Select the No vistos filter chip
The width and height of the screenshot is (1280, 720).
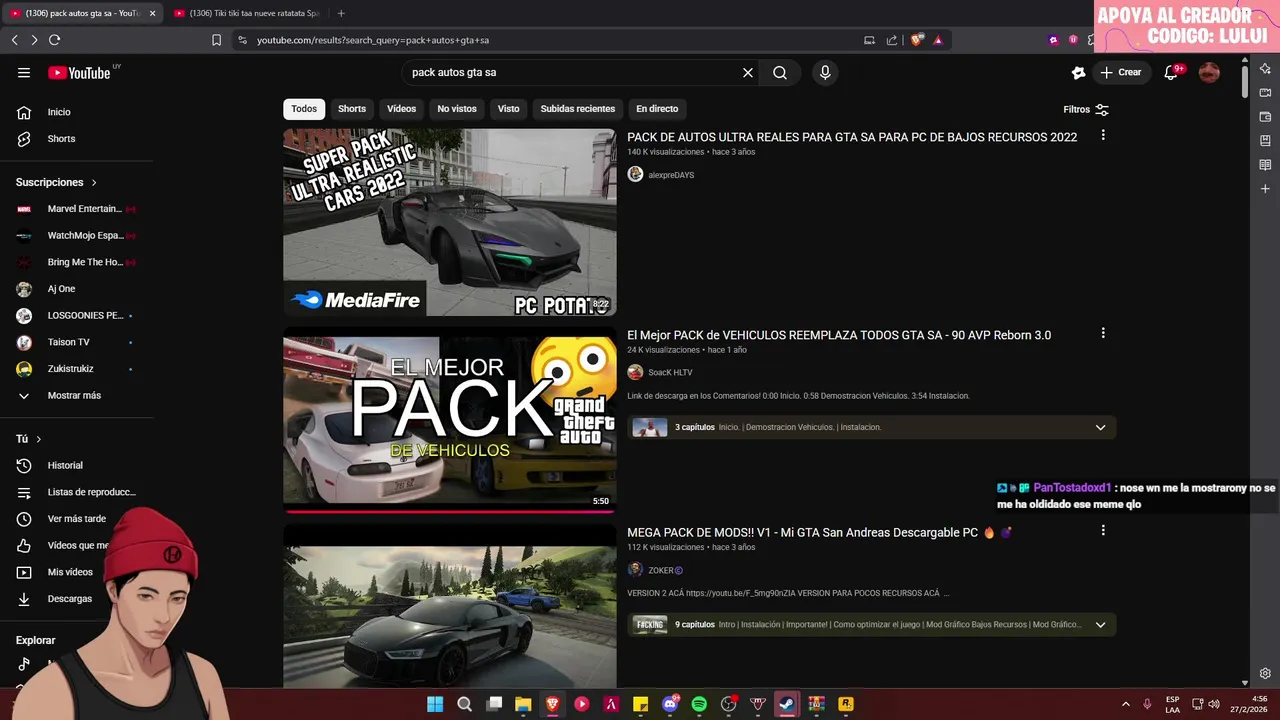pos(457,109)
